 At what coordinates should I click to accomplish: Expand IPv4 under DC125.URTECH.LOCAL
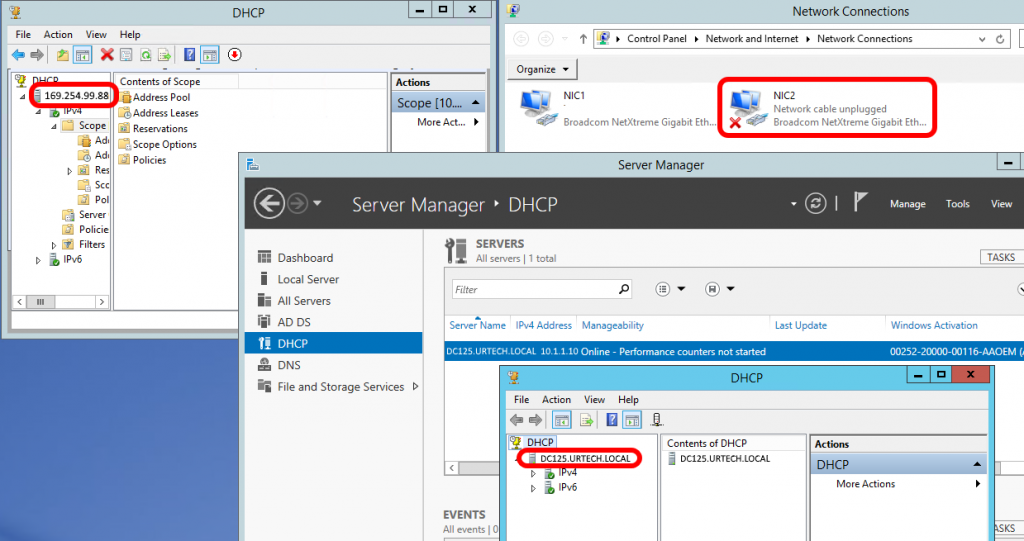[x=534, y=473]
